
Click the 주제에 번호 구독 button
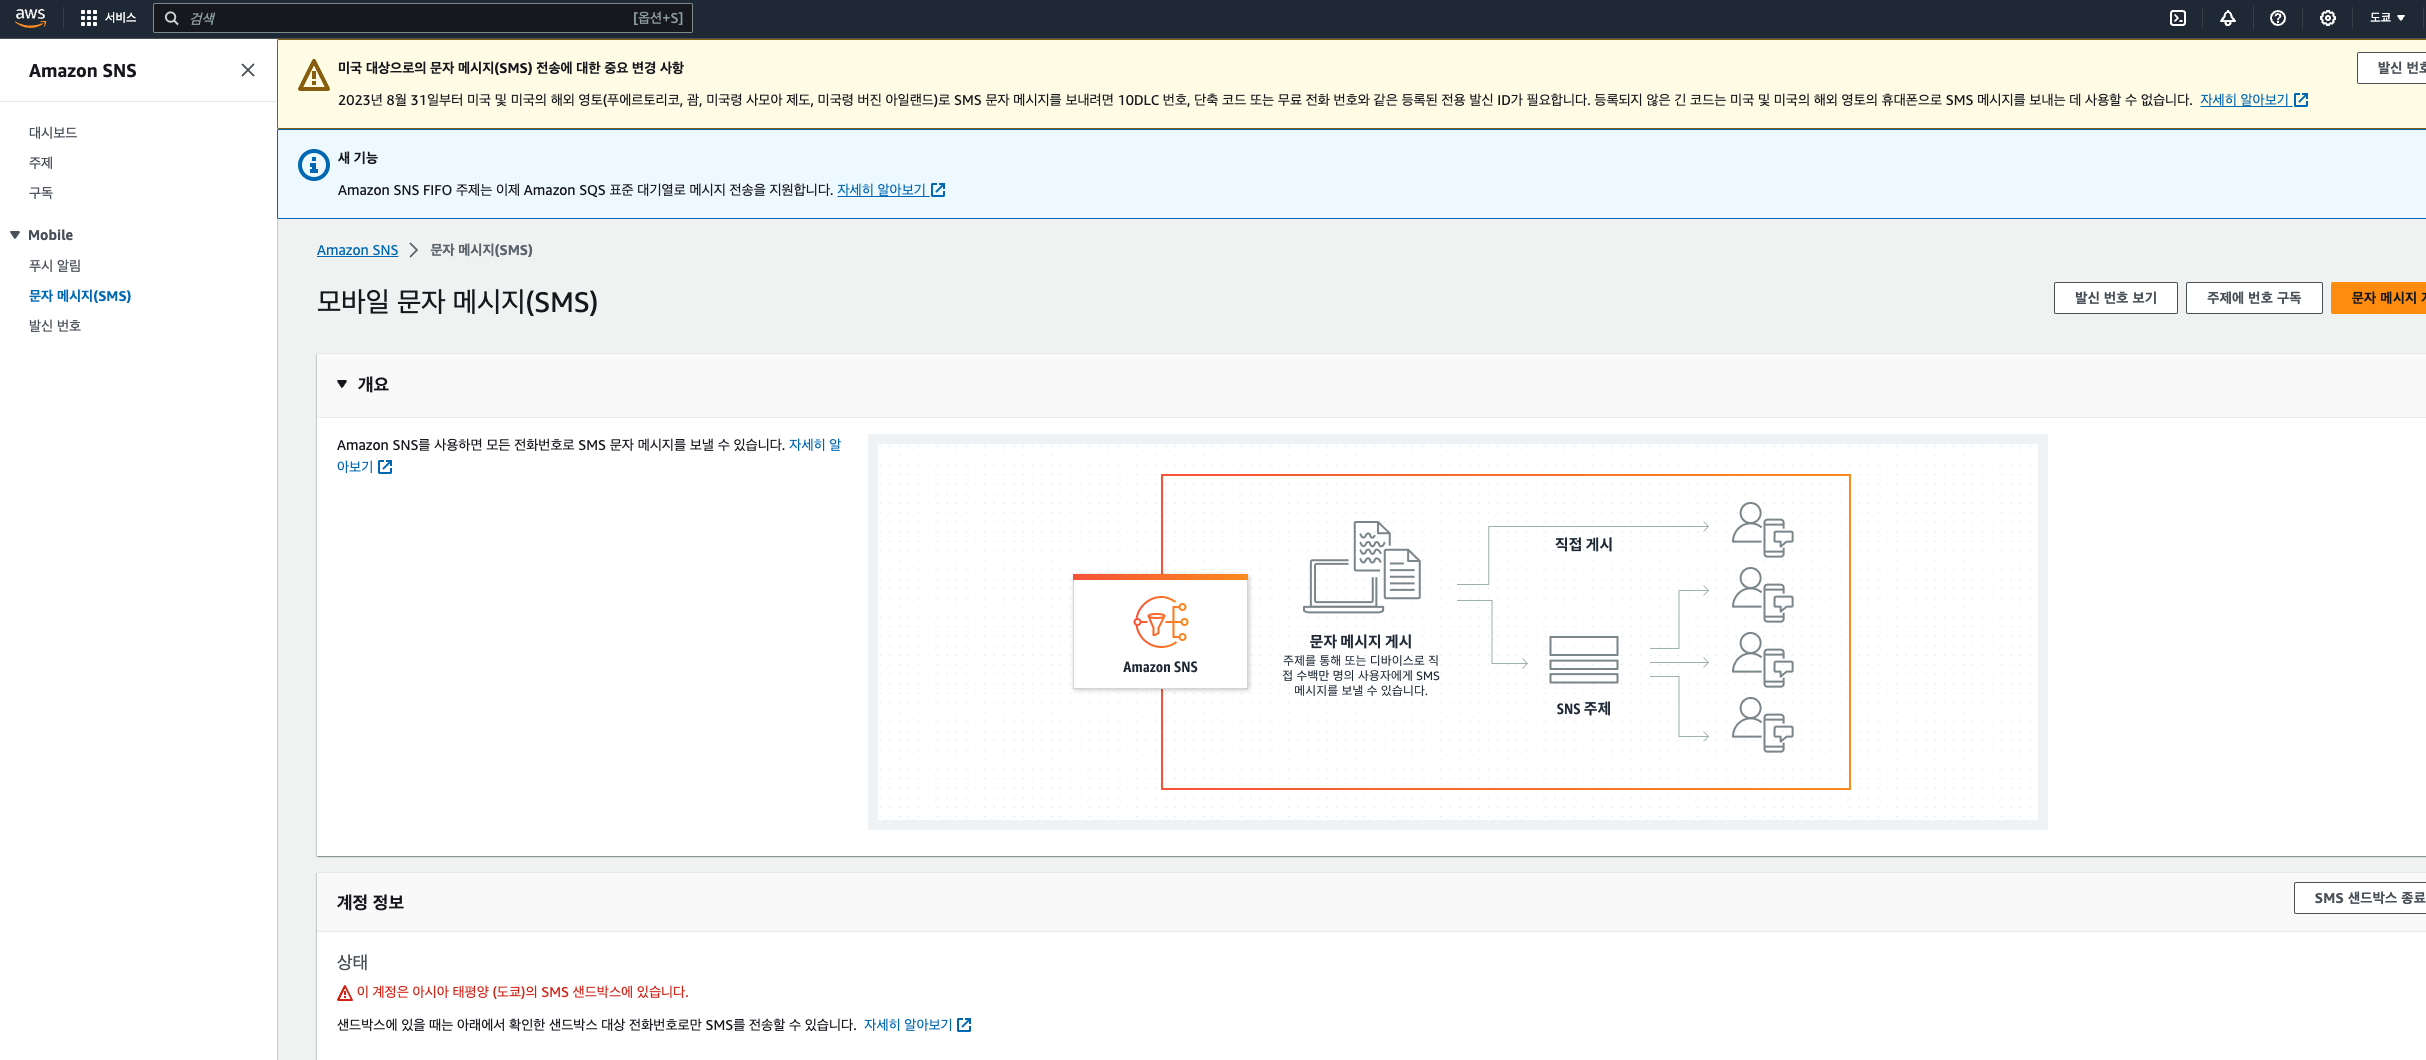click(x=2254, y=298)
